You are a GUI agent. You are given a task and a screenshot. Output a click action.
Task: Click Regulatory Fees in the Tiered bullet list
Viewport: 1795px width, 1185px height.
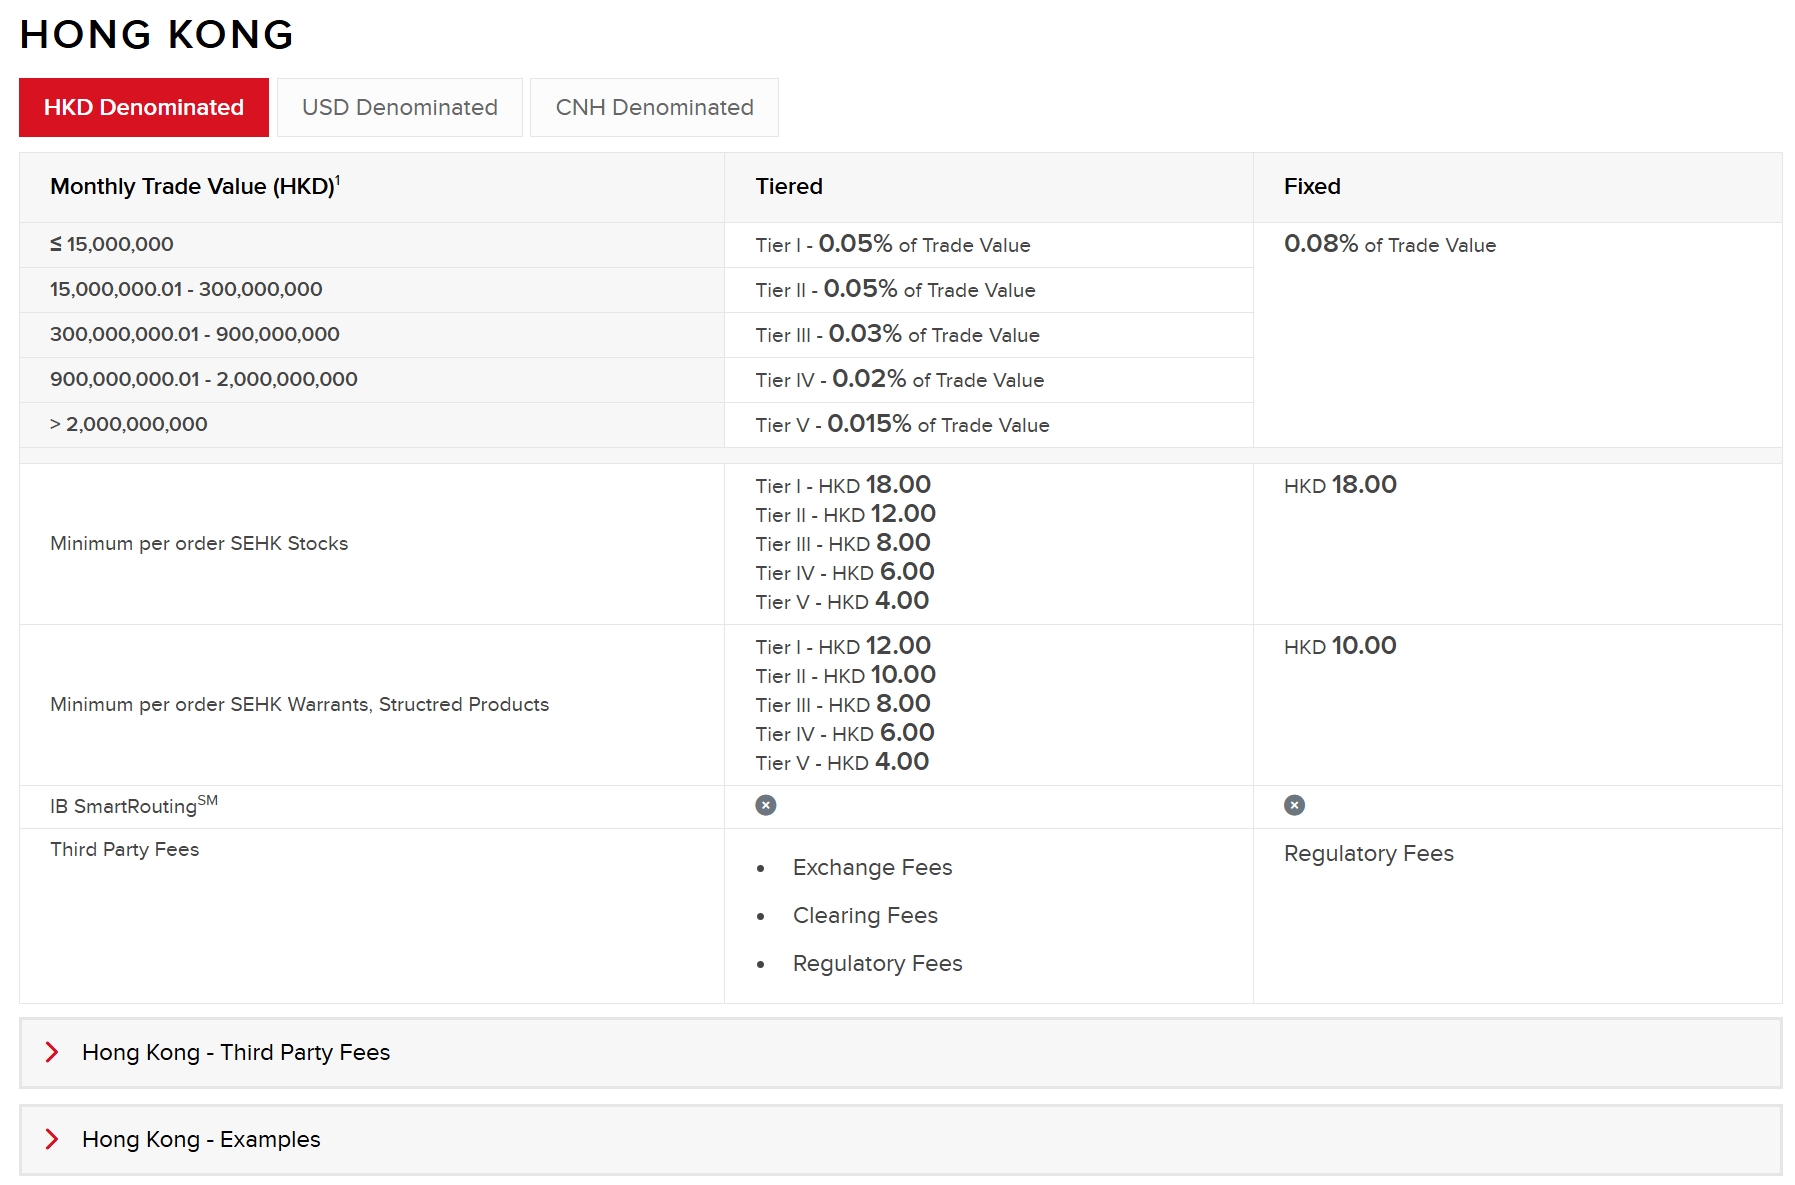[x=877, y=963]
